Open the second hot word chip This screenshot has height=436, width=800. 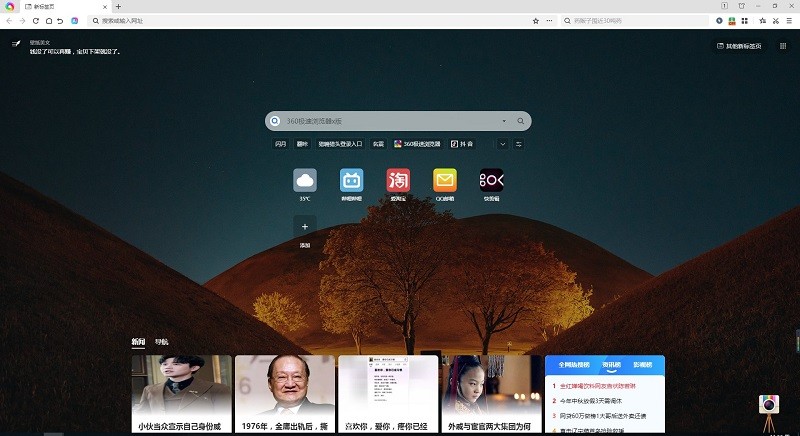303,144
